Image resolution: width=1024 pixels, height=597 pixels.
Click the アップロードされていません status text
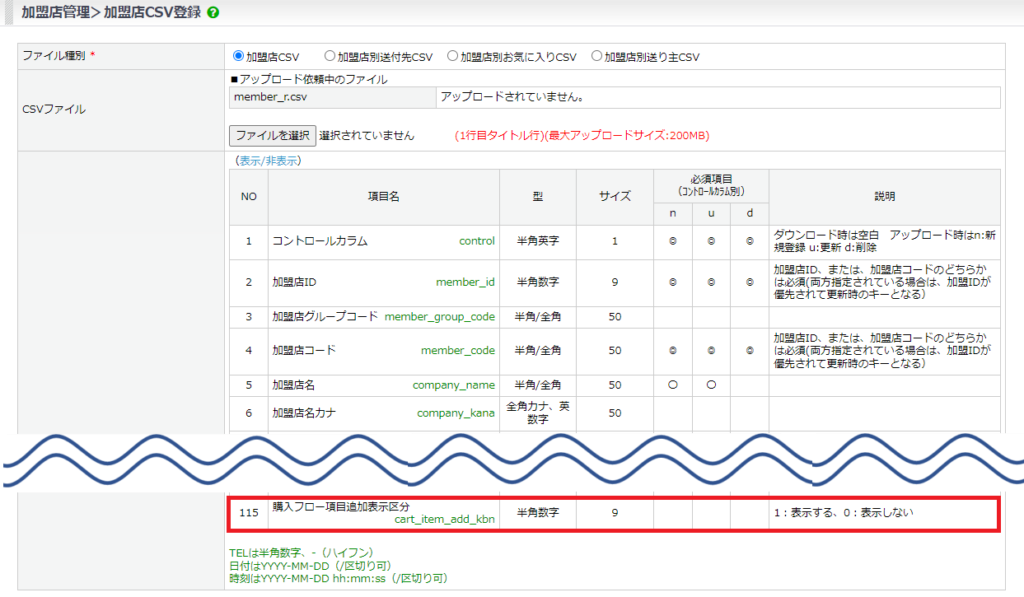[512, 98]
